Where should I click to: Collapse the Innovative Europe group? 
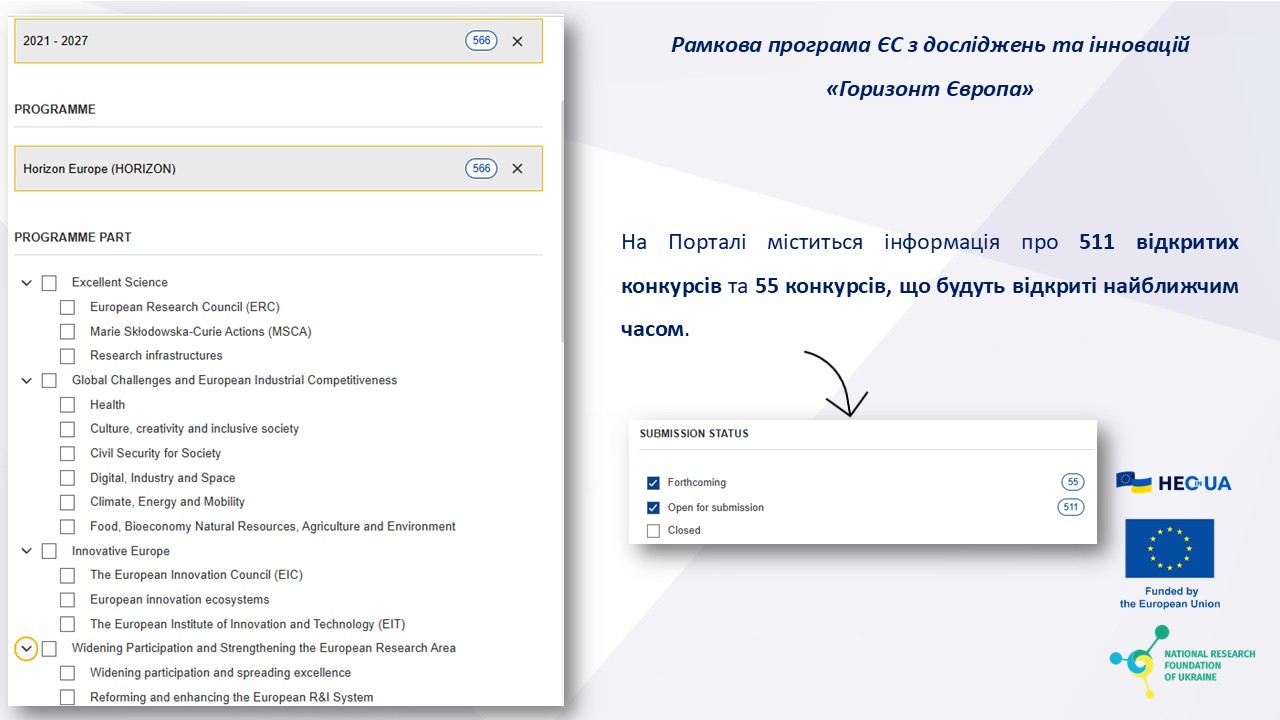click(x=27, y=551)
